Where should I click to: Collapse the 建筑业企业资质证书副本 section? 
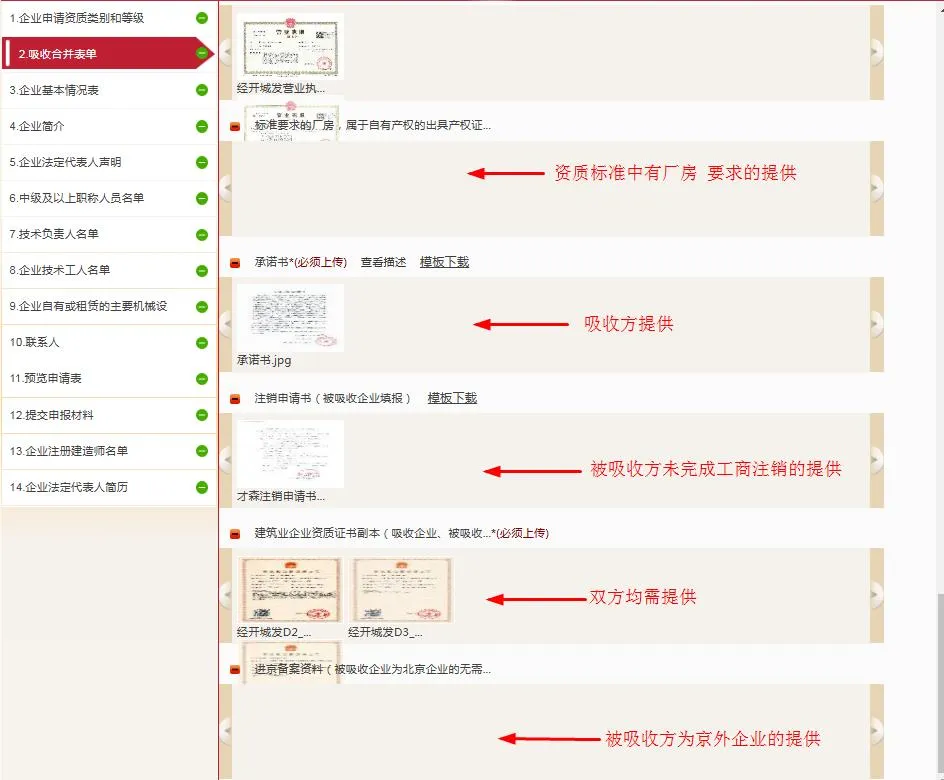(235, 534)
